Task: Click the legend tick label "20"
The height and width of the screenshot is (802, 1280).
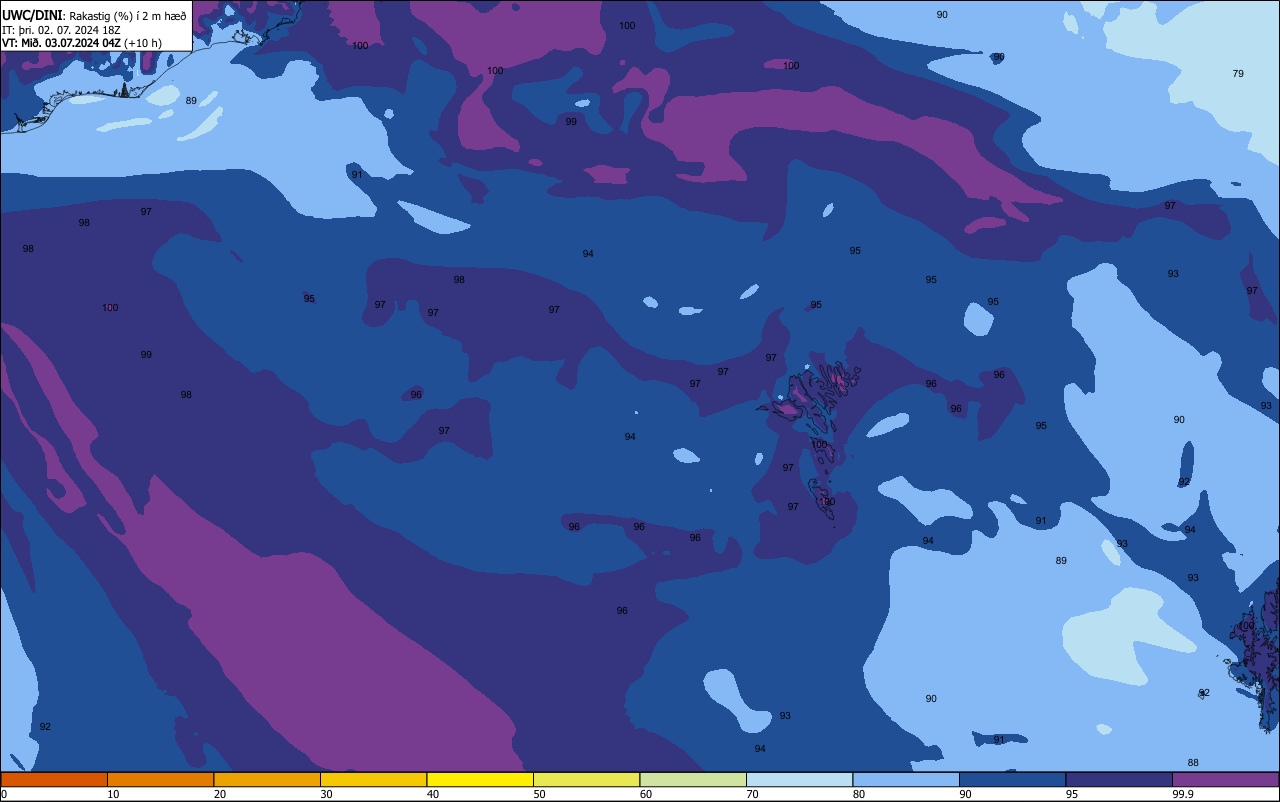Action: (x=219, y=794)
